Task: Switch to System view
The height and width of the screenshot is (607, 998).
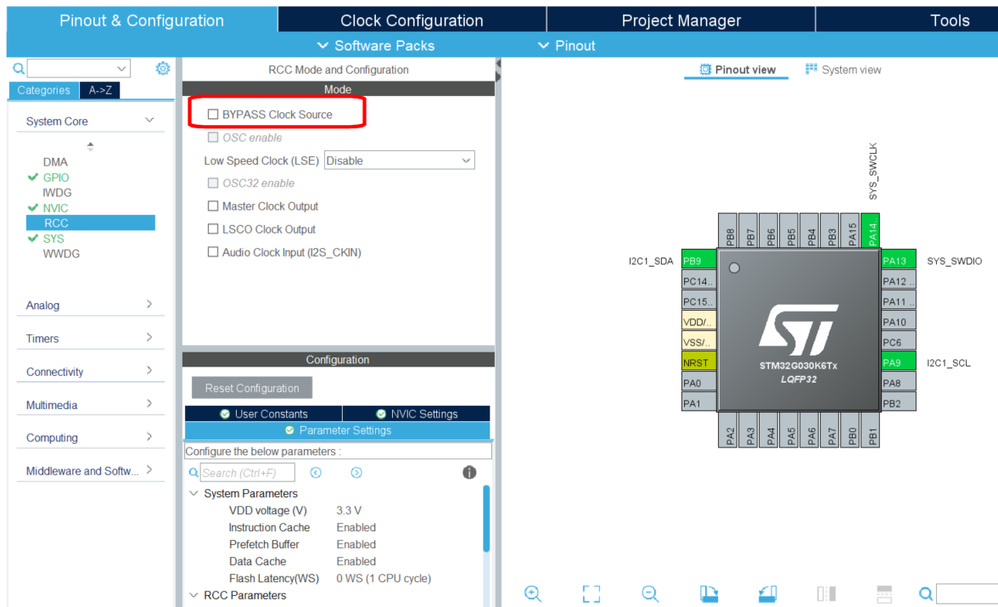Action: 843,69
